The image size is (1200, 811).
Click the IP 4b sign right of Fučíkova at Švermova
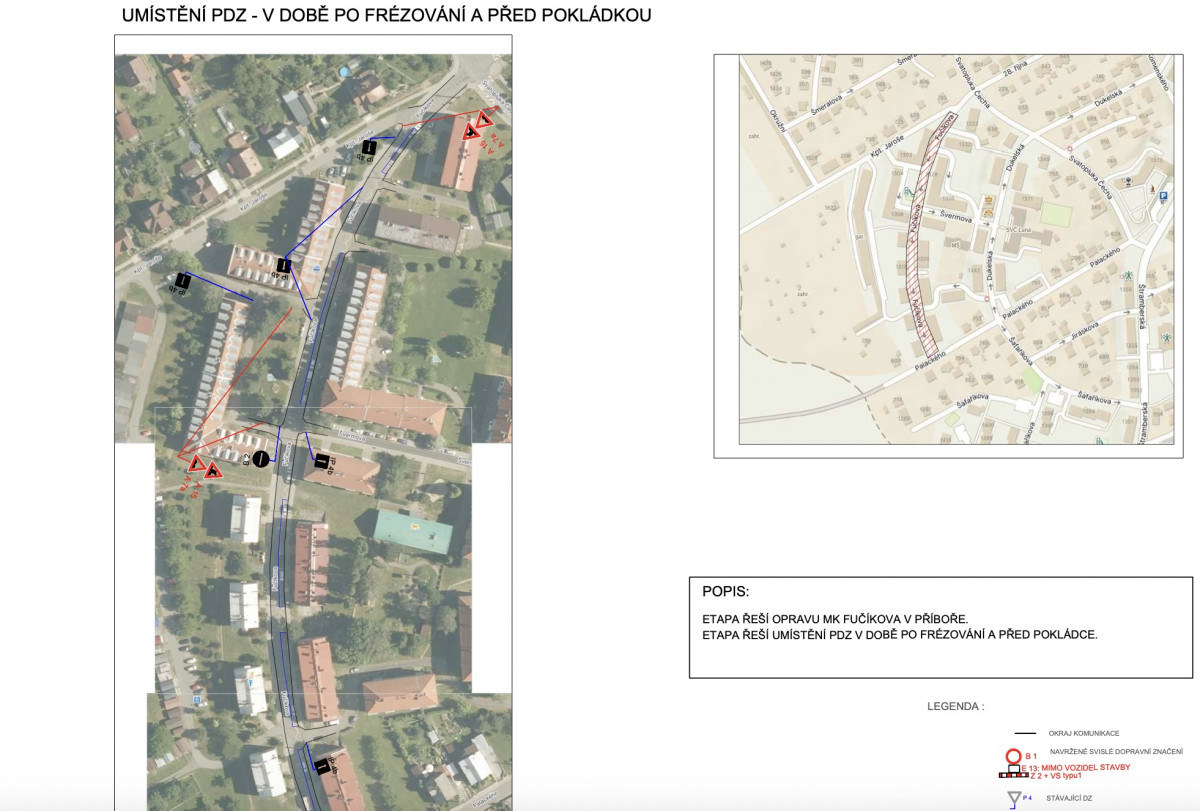(322, 461)
